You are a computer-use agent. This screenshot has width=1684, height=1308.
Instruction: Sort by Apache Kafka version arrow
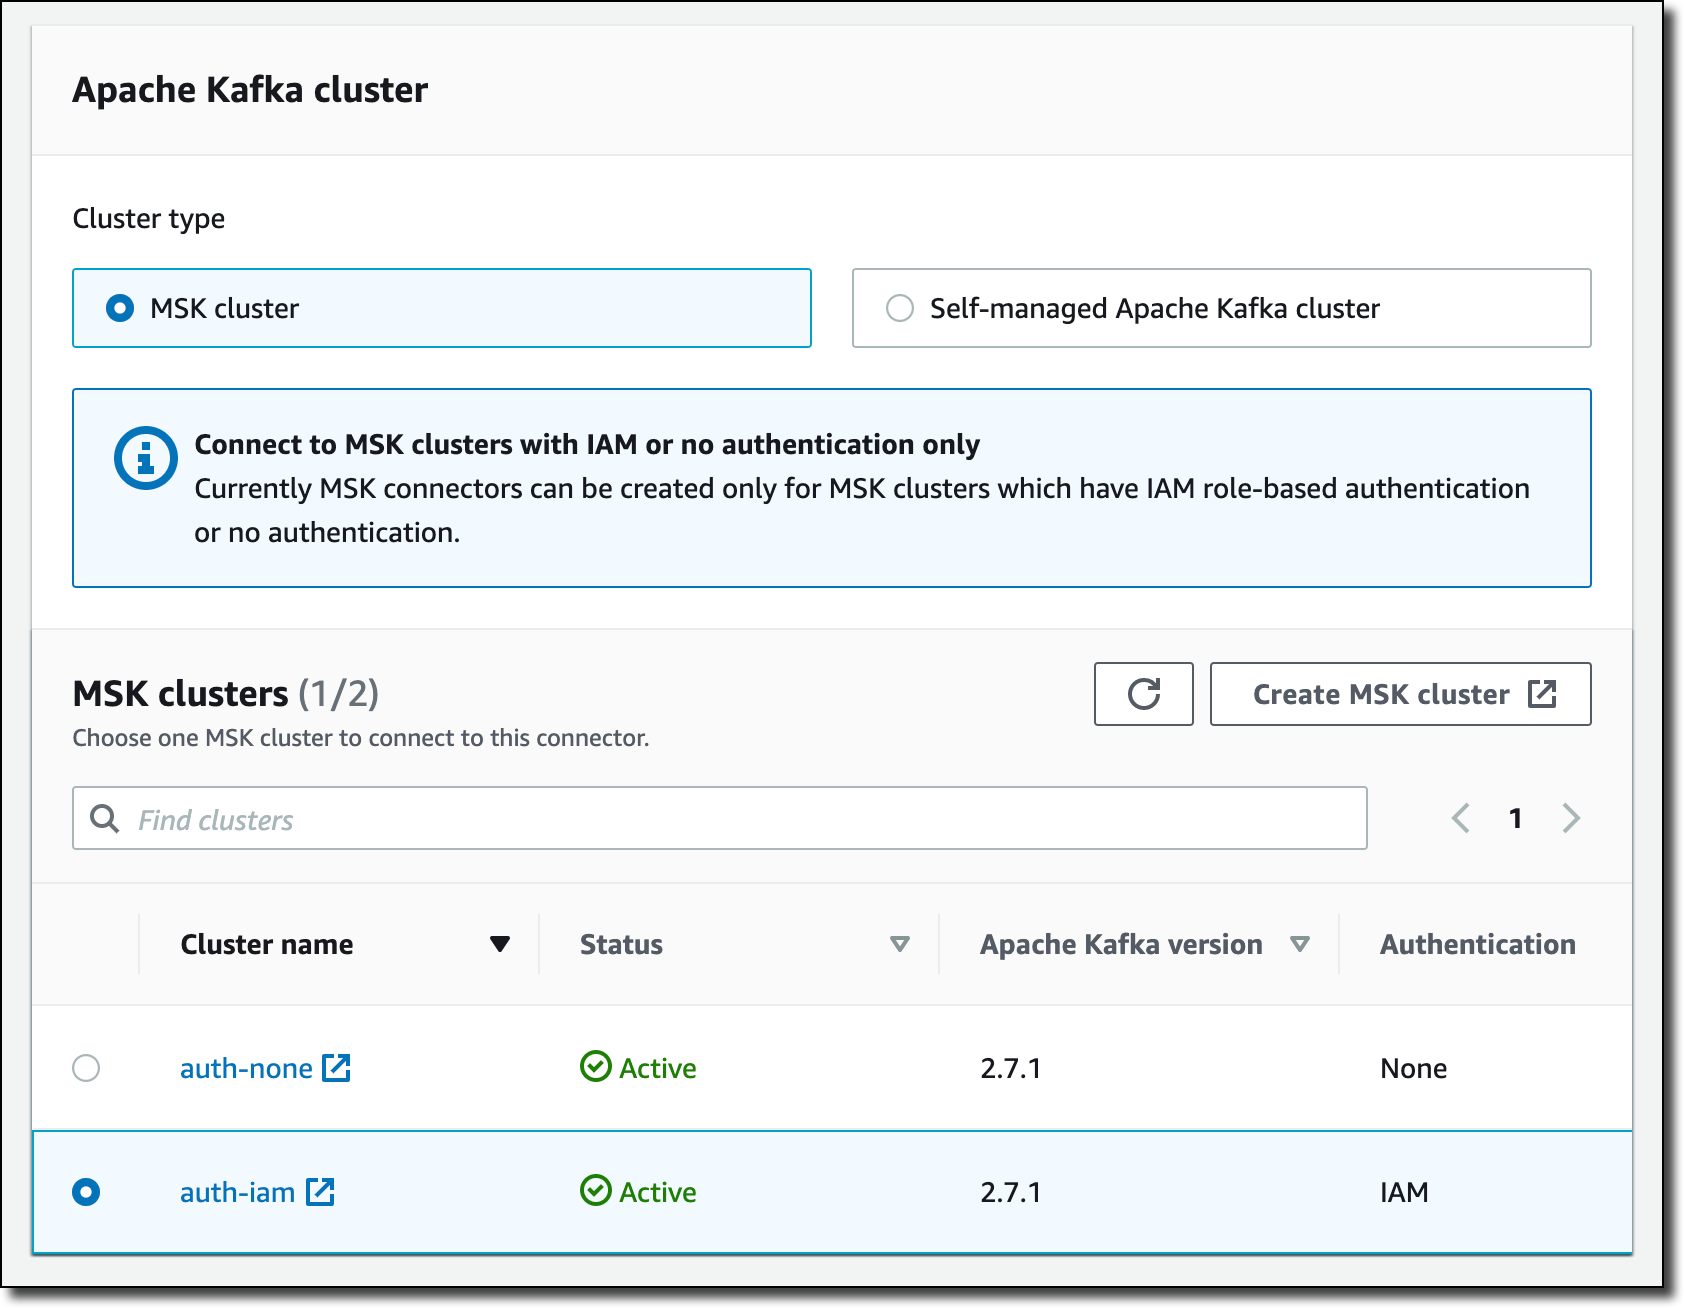coord(1300,944)
